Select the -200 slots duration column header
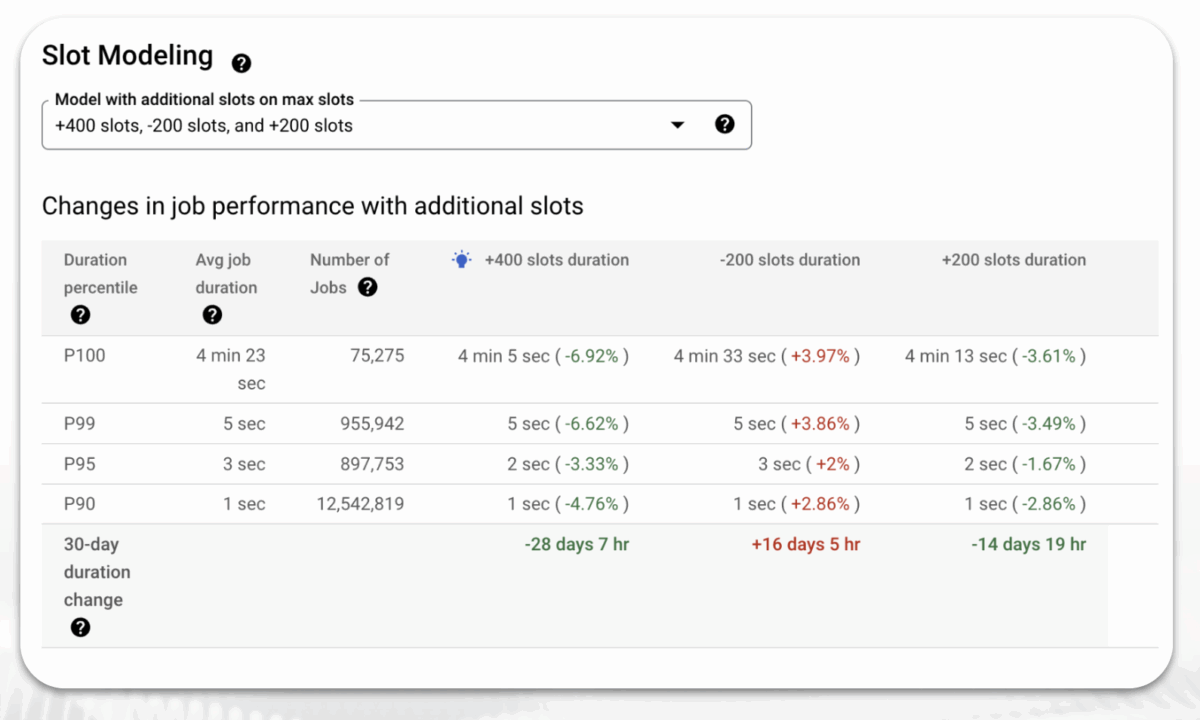The image size is (1200, 720). click(x=790, y=259)
